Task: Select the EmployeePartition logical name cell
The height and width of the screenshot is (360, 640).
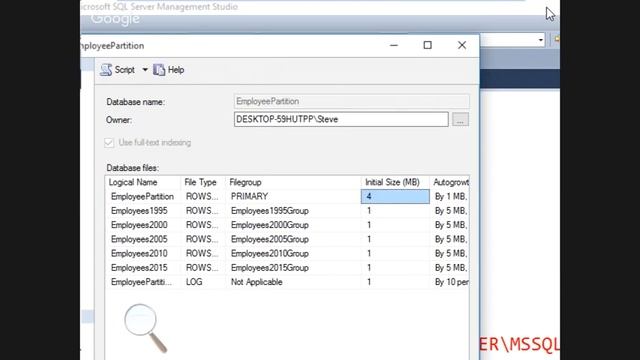Action: 142,196
